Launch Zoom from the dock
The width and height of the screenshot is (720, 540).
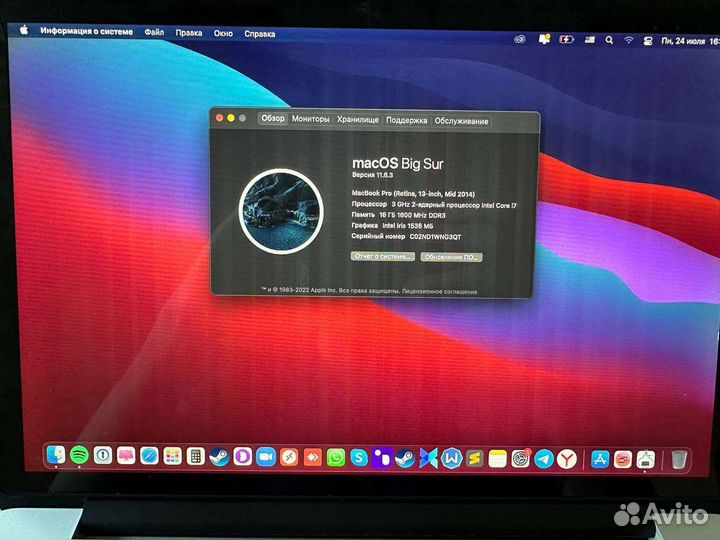pos(266,457)
